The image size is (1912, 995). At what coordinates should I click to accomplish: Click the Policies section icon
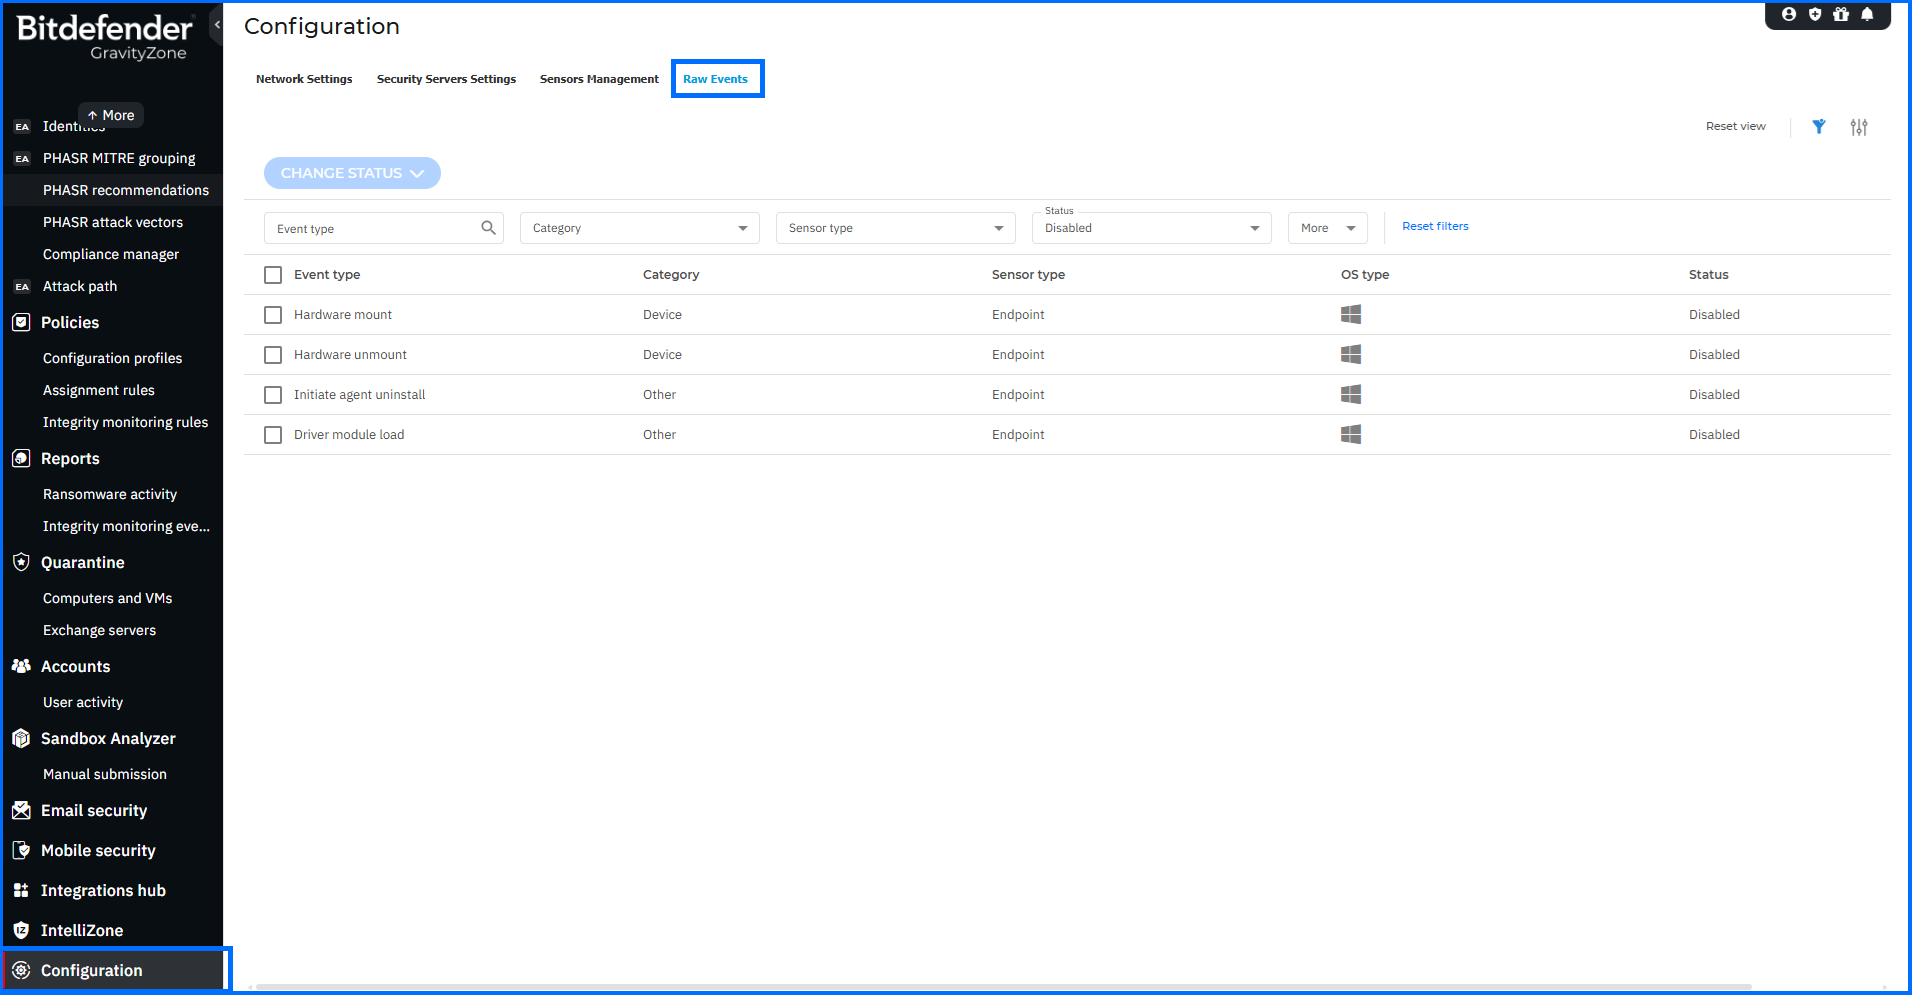pyautogui.click(x=21, y=322)
